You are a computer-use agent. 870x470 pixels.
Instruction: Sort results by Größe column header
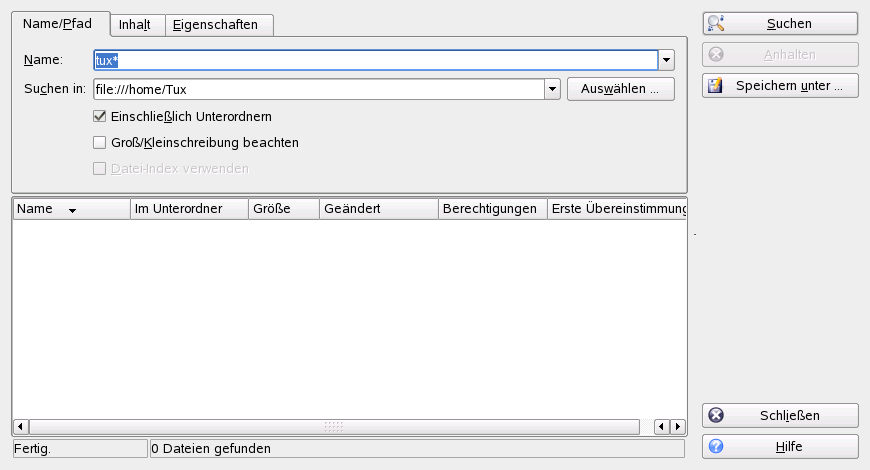click(x=284, y=209)
